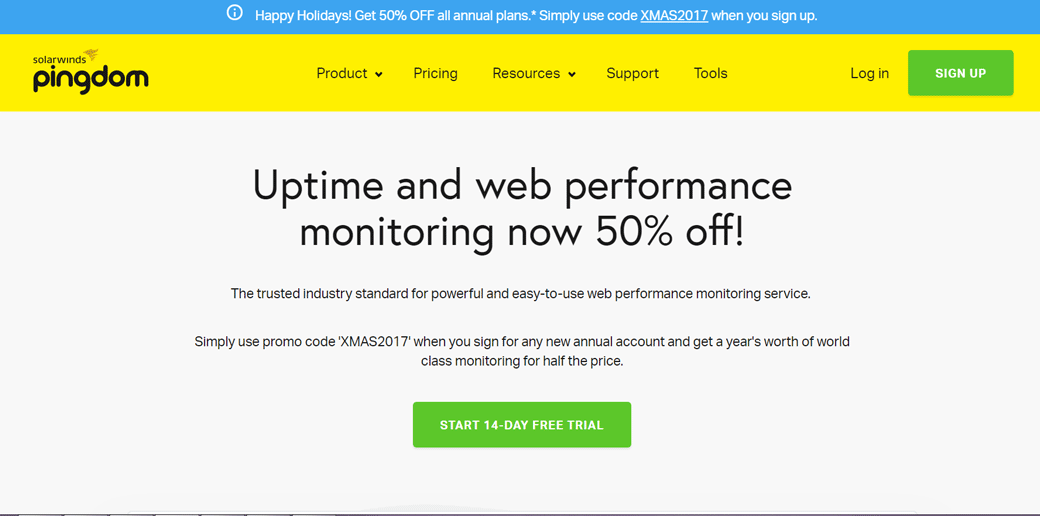This screenshot has height=516, width=1040.
Task: Expand the Product dropdown arrow
Action: click(x=379, y=75)
